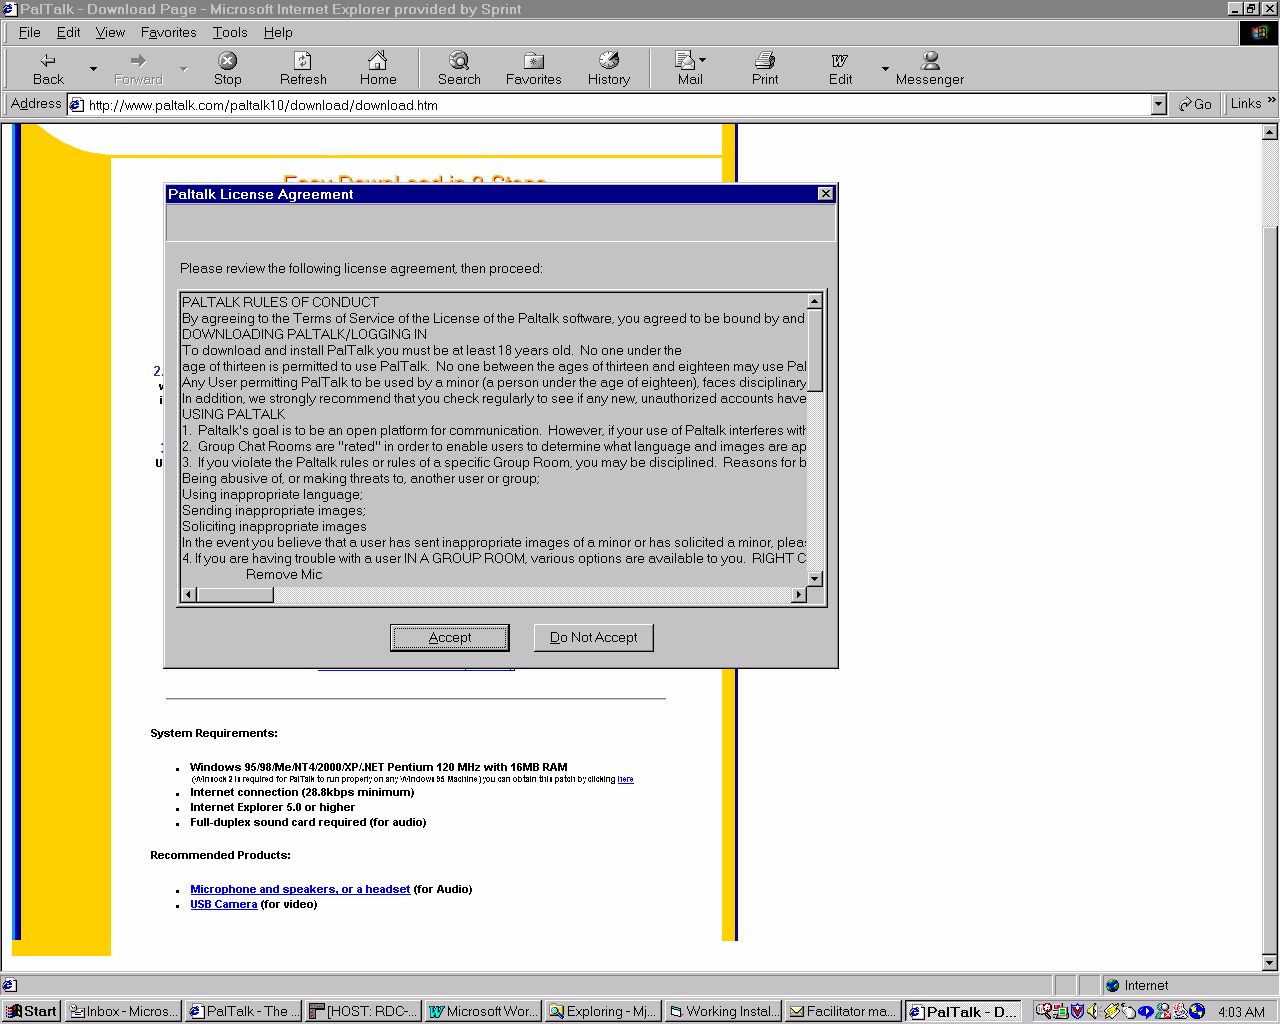Switch to Inbox - Microsoft taskbar window
Image resolution: width=1280 pixels, height=1024 pixels.
(x=124, y=1011)
